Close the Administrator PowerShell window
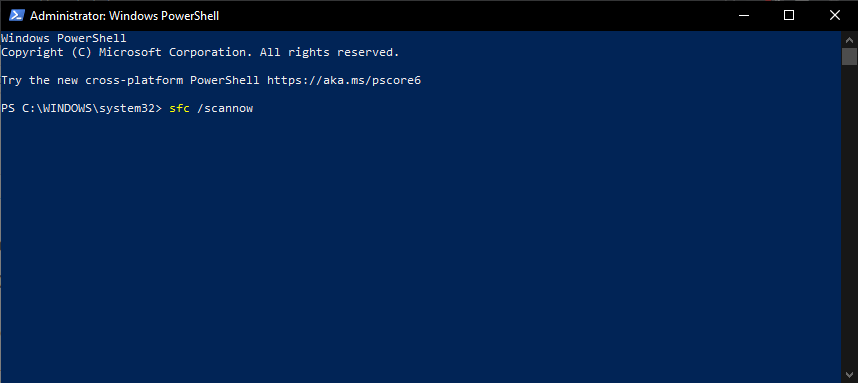Viewport: 858px width, 383px height. [x=834, y=15]
